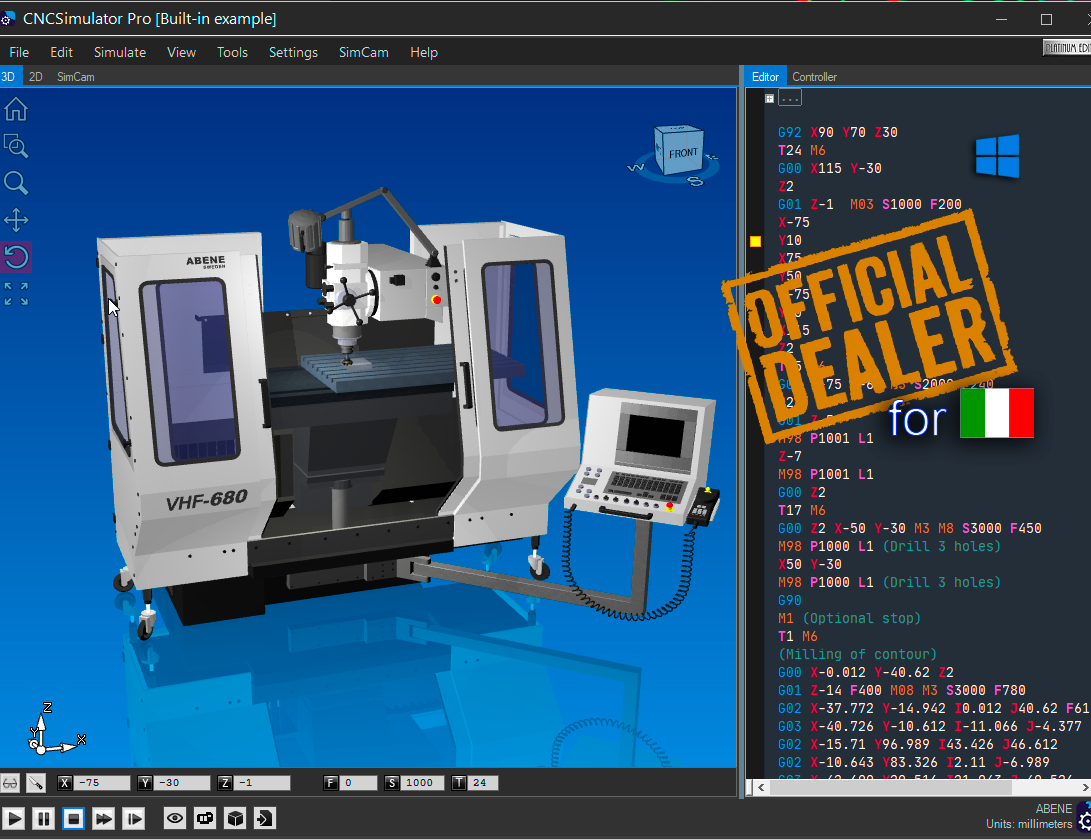This screenshot has height=840, width=1091.
Task: Click the import document arrow icon
Action: [264, 818]
